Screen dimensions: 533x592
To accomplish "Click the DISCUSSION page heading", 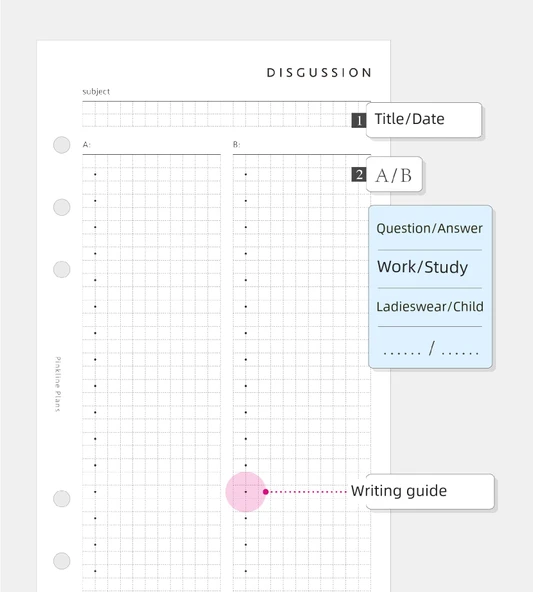I will click(319, 72).
